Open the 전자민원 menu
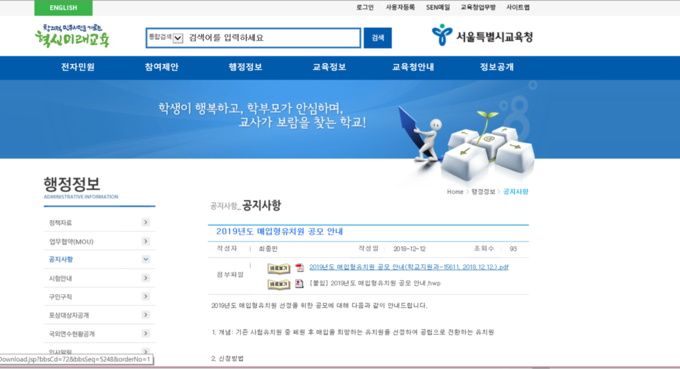680x369 pixels. [78, 67]
